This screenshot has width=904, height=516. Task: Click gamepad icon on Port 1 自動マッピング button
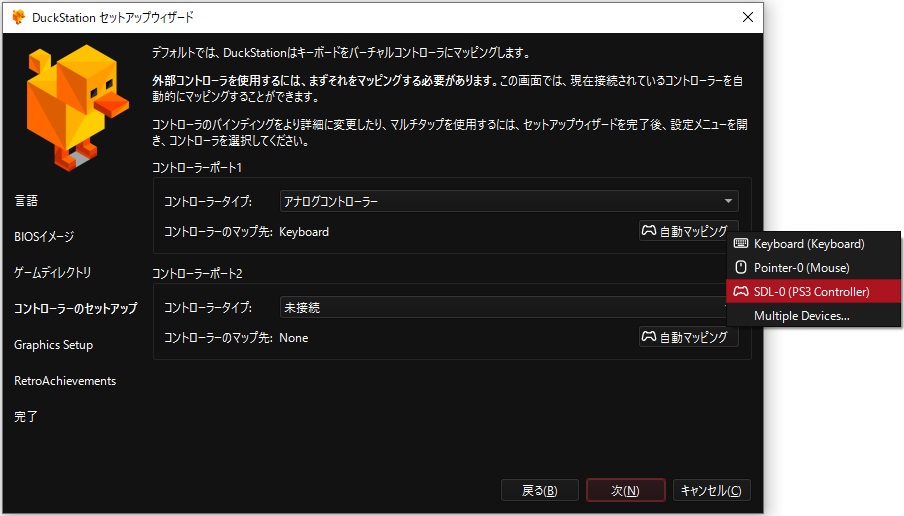(649, 231)
